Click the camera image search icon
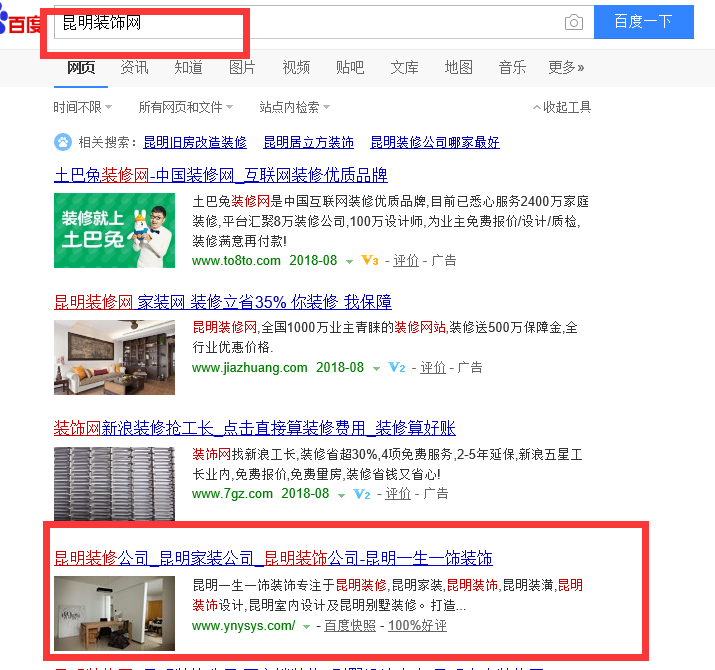 tap(573, 22)
